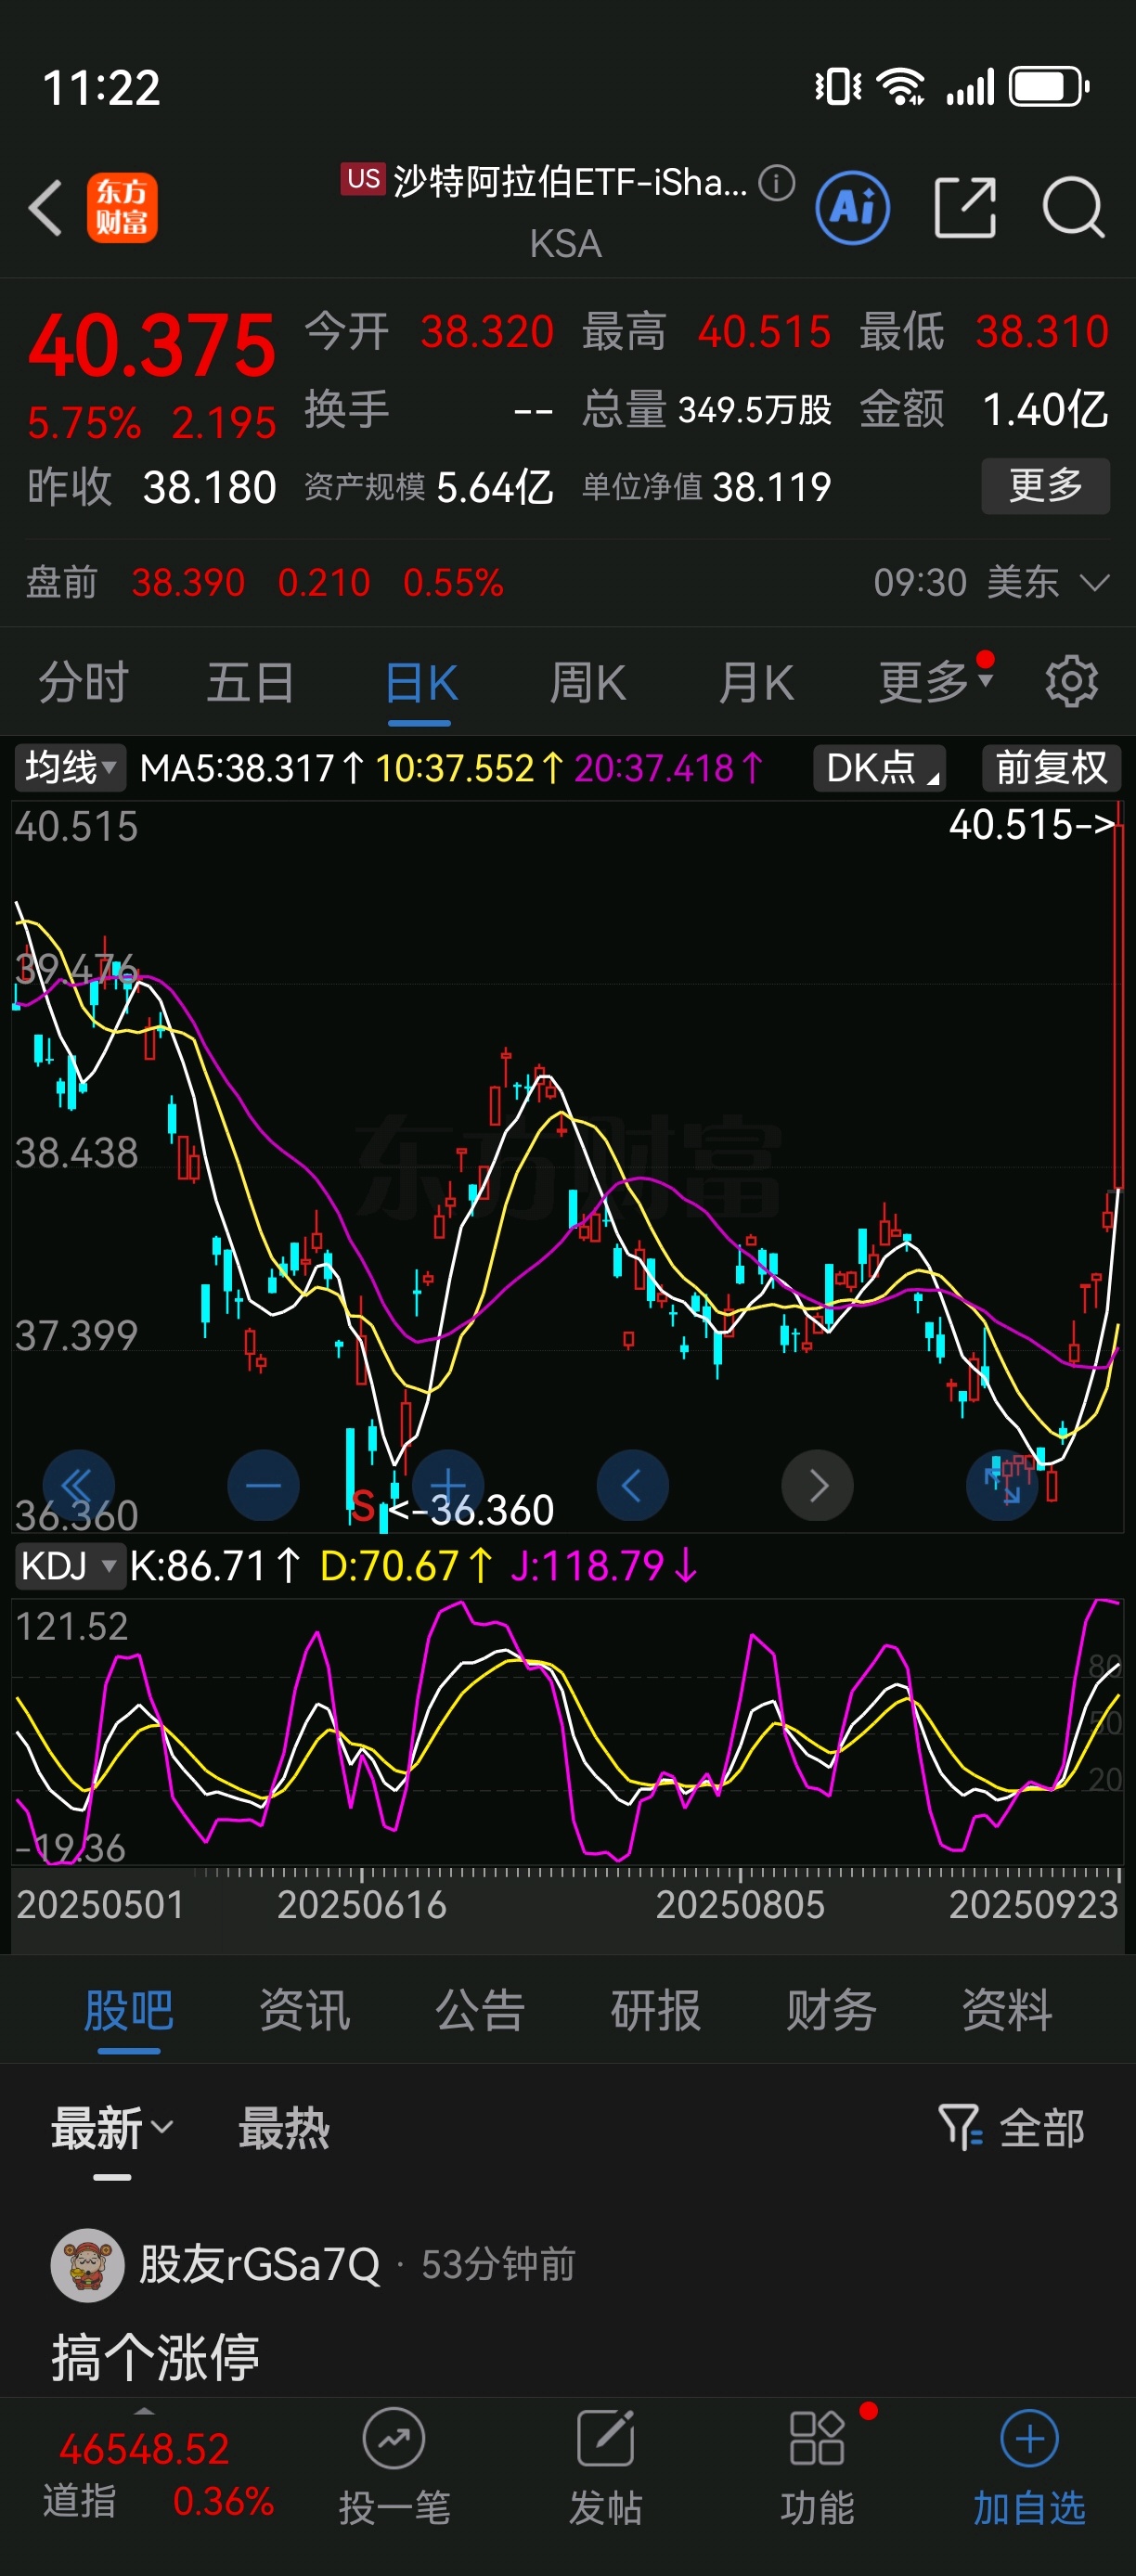Tap the double-left jump-to-start chart button
Screen dimensions: 1136x2576
[78, 1485]
